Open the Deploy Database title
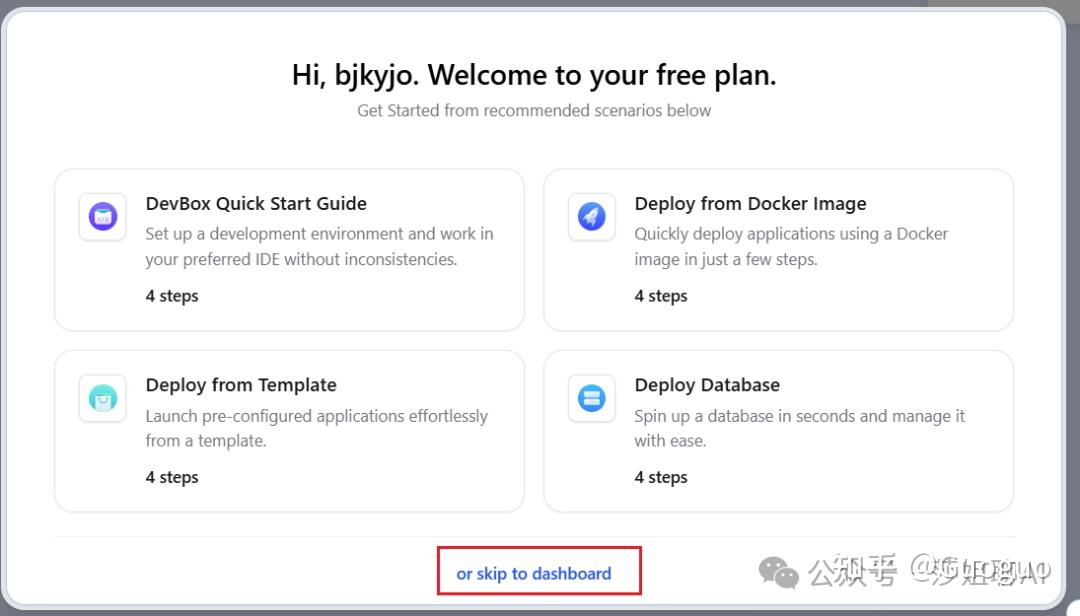 707,385
